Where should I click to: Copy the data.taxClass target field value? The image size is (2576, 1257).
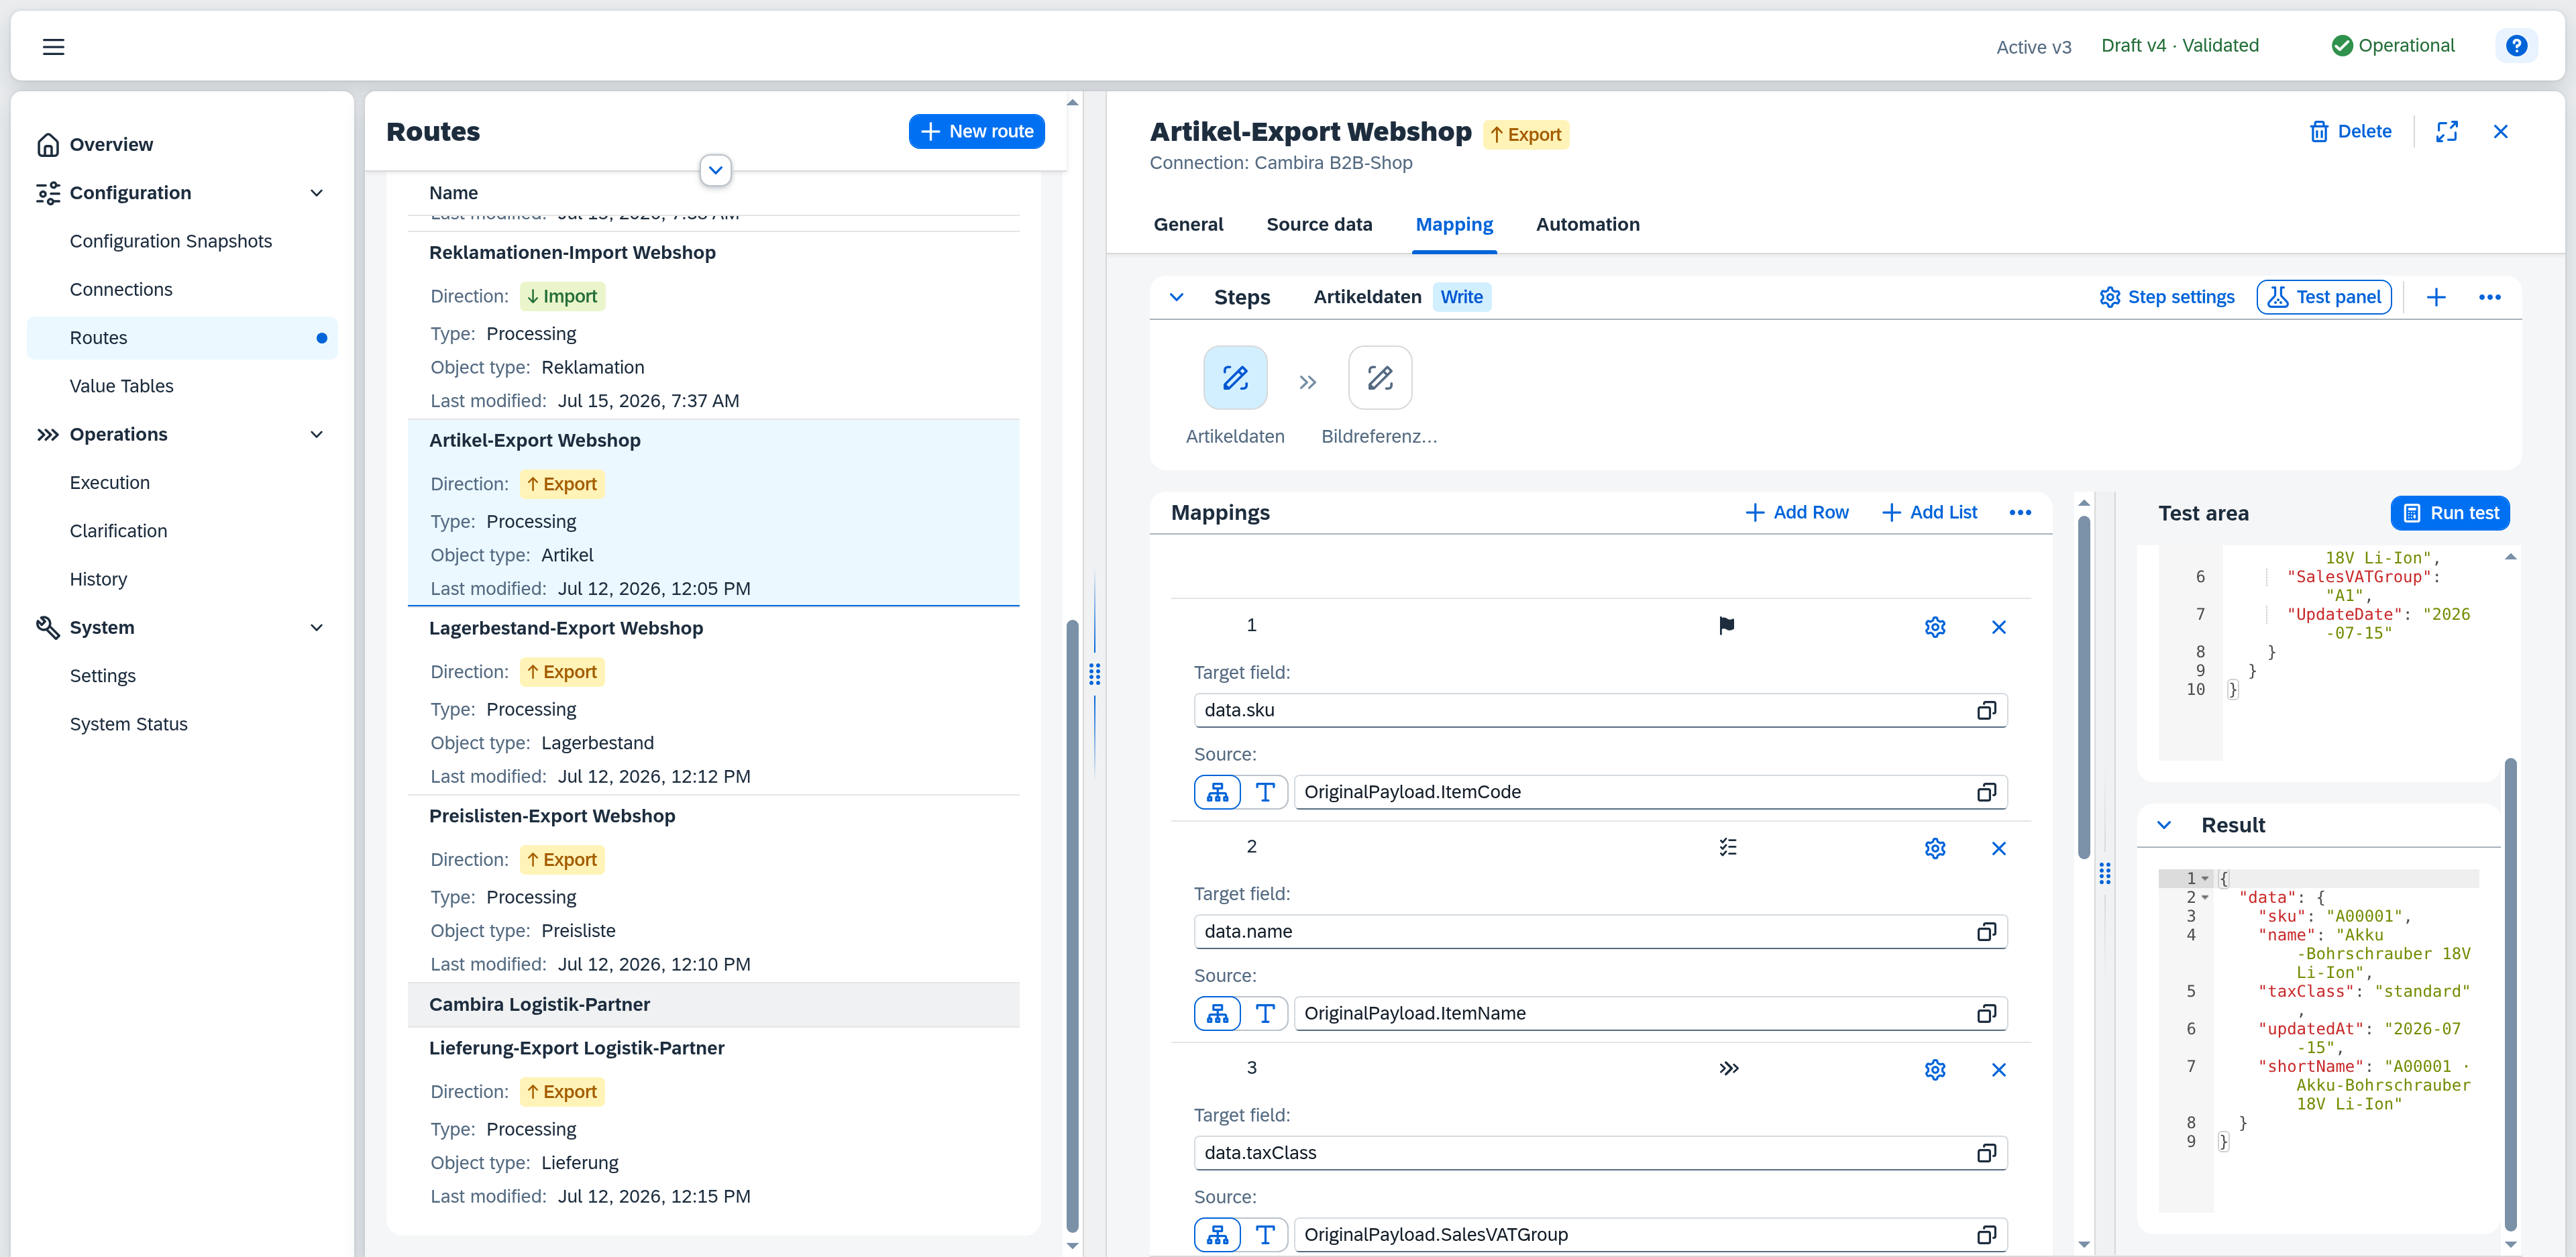click(1986, 1152)
